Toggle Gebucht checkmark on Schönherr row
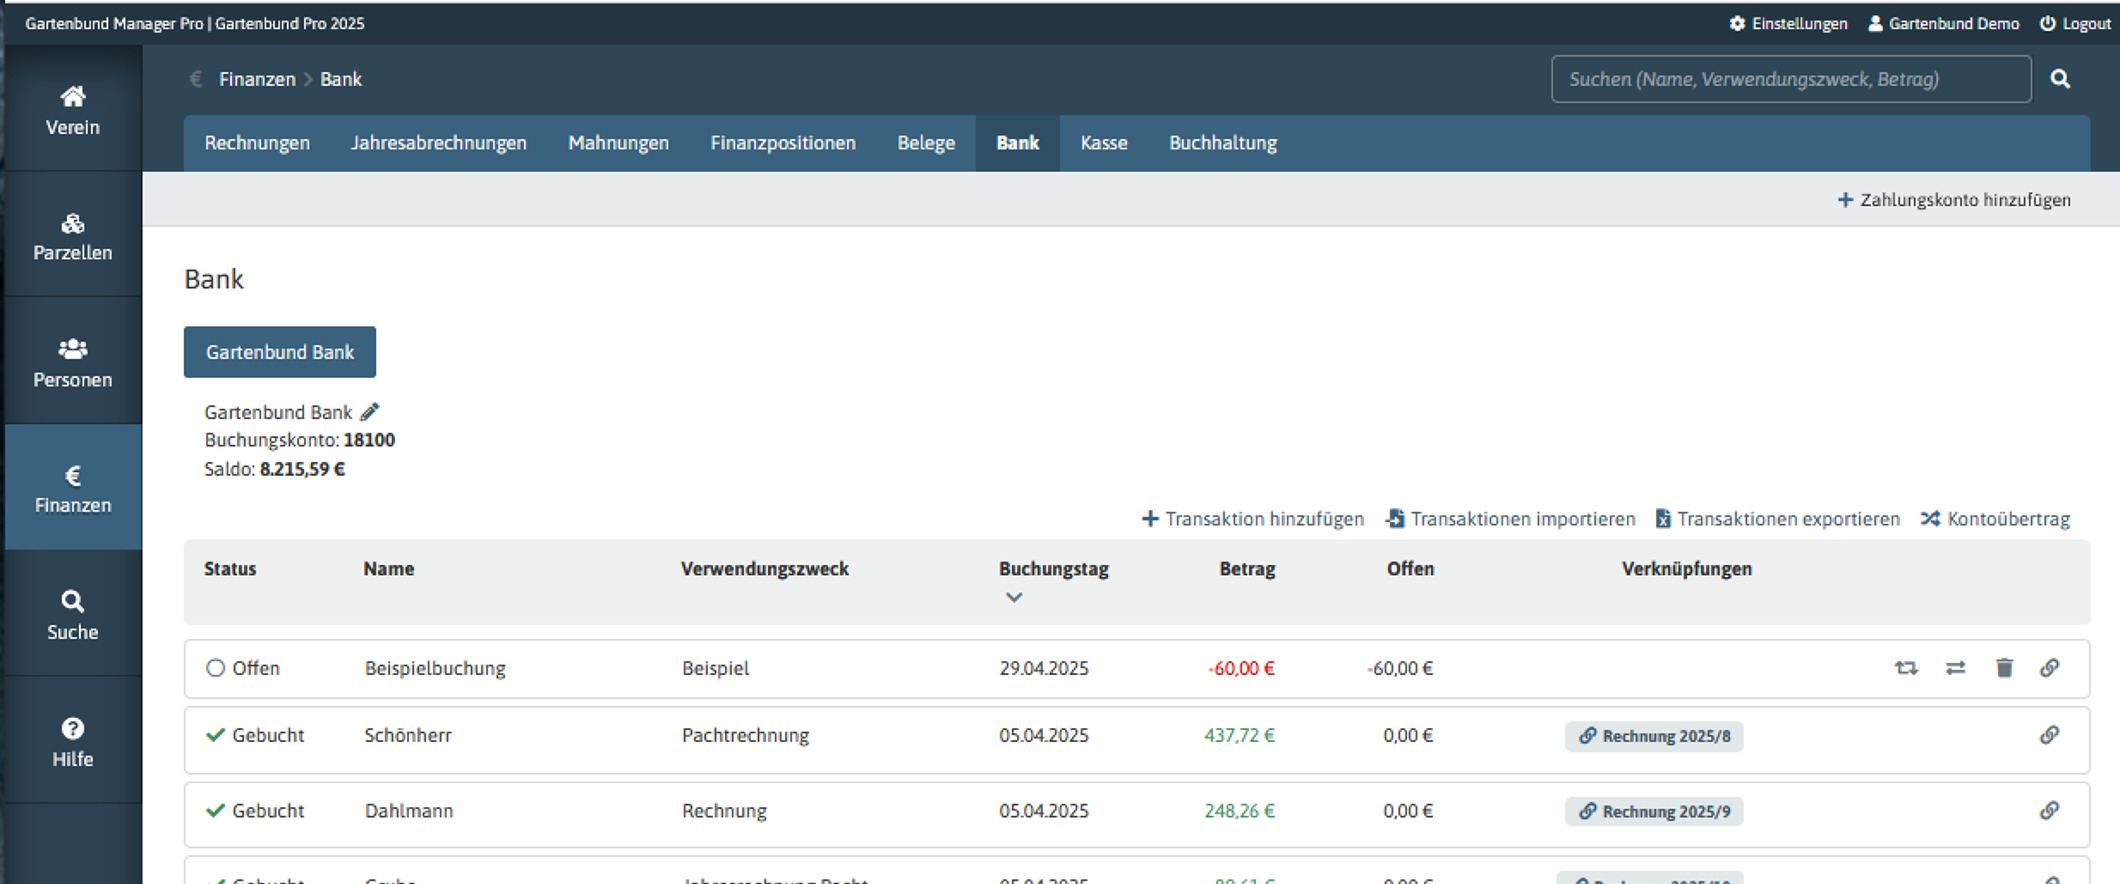 (x=215, y=735)
